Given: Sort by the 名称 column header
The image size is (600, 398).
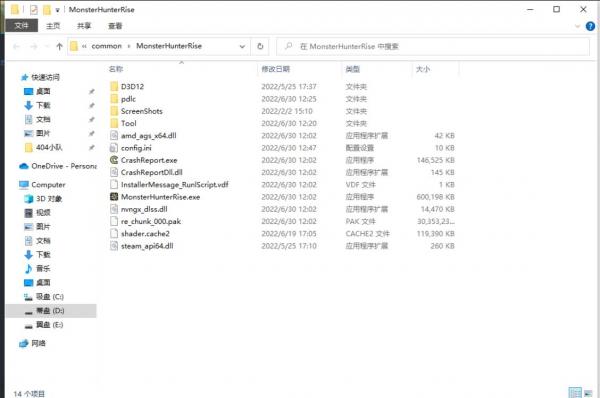Looking at the screenshot, I should (116, 69).
